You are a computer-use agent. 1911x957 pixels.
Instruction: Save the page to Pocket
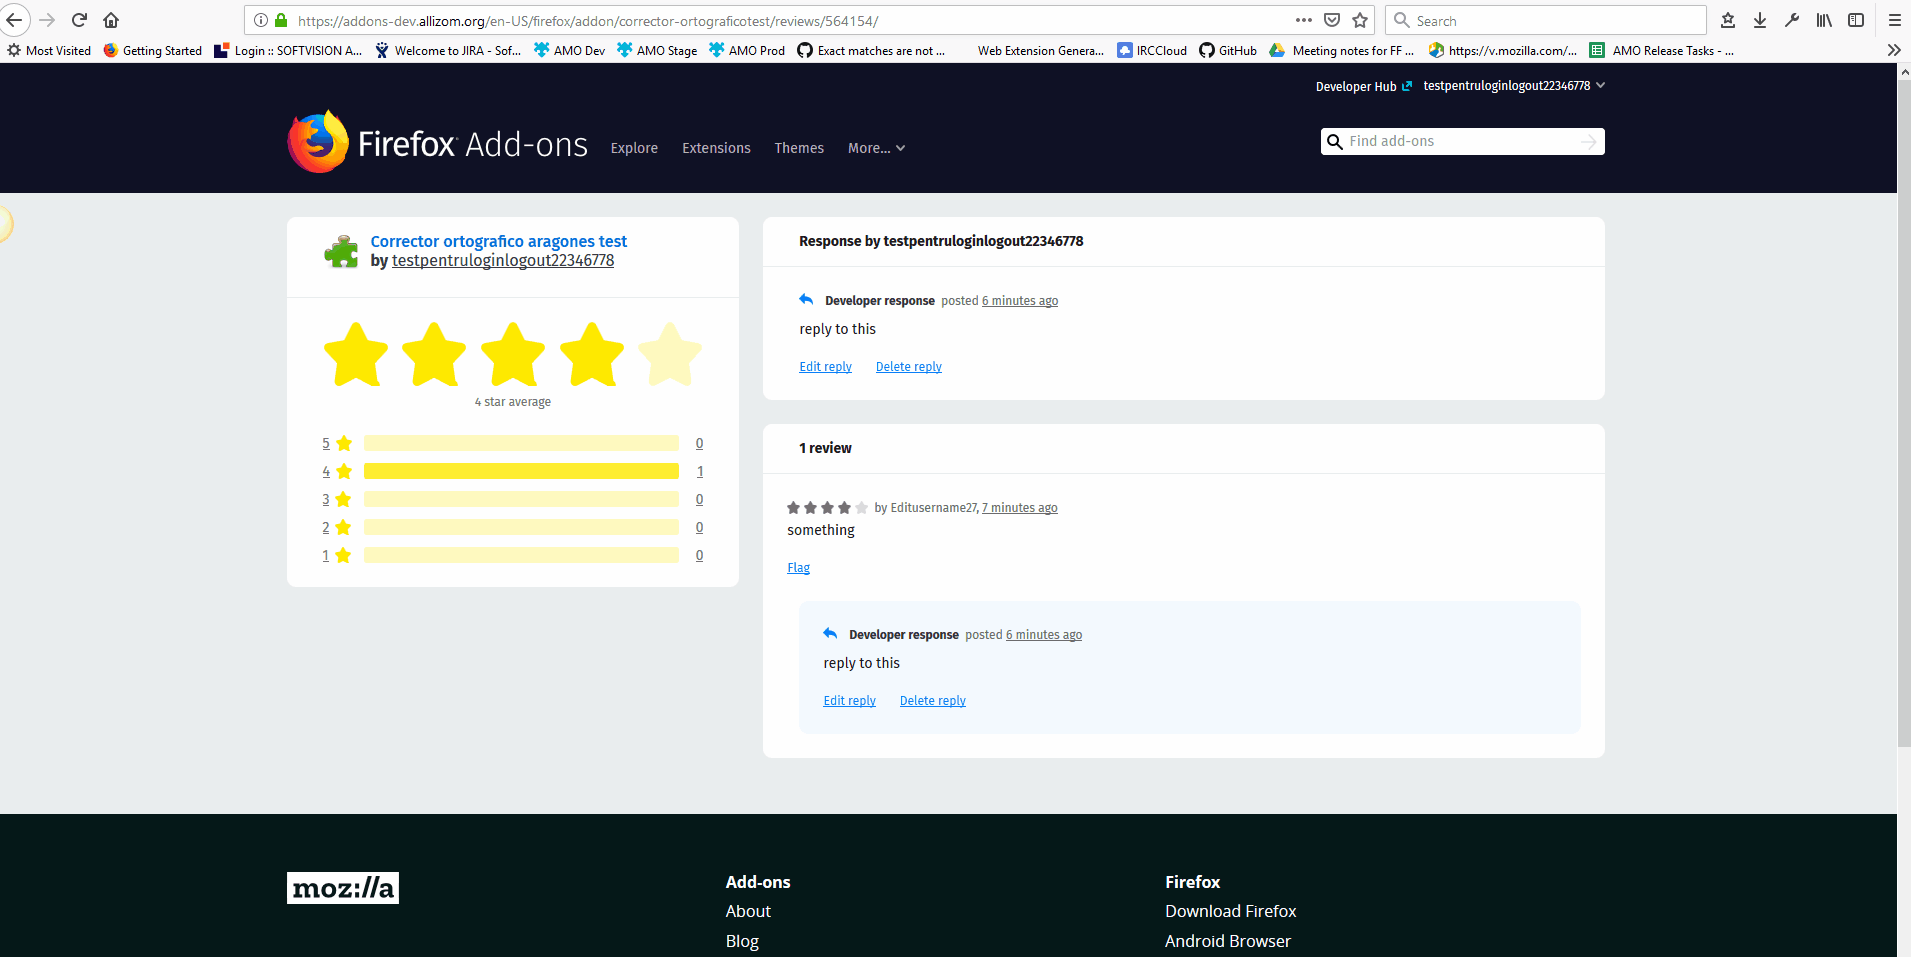pyautogui.click(x=1332, y=20)
